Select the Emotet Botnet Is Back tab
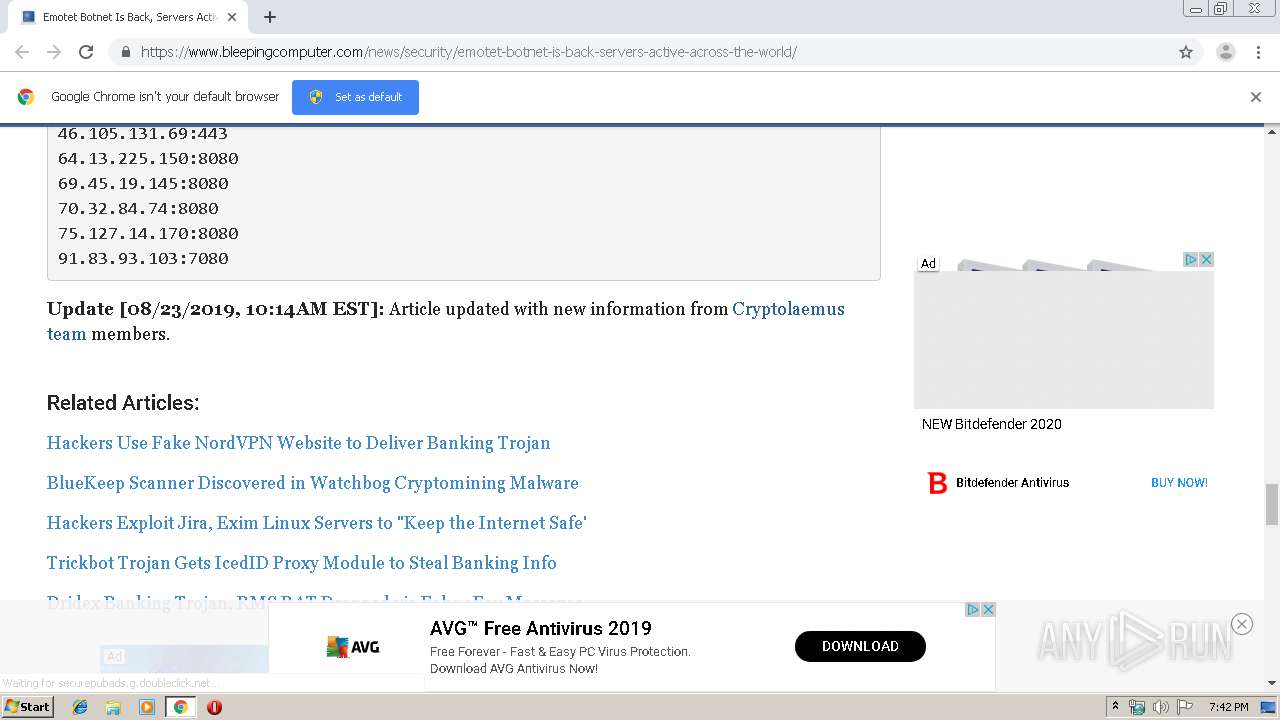Image resolution: width=1280 pixels, height=720 pixels. tap(127, 17)
